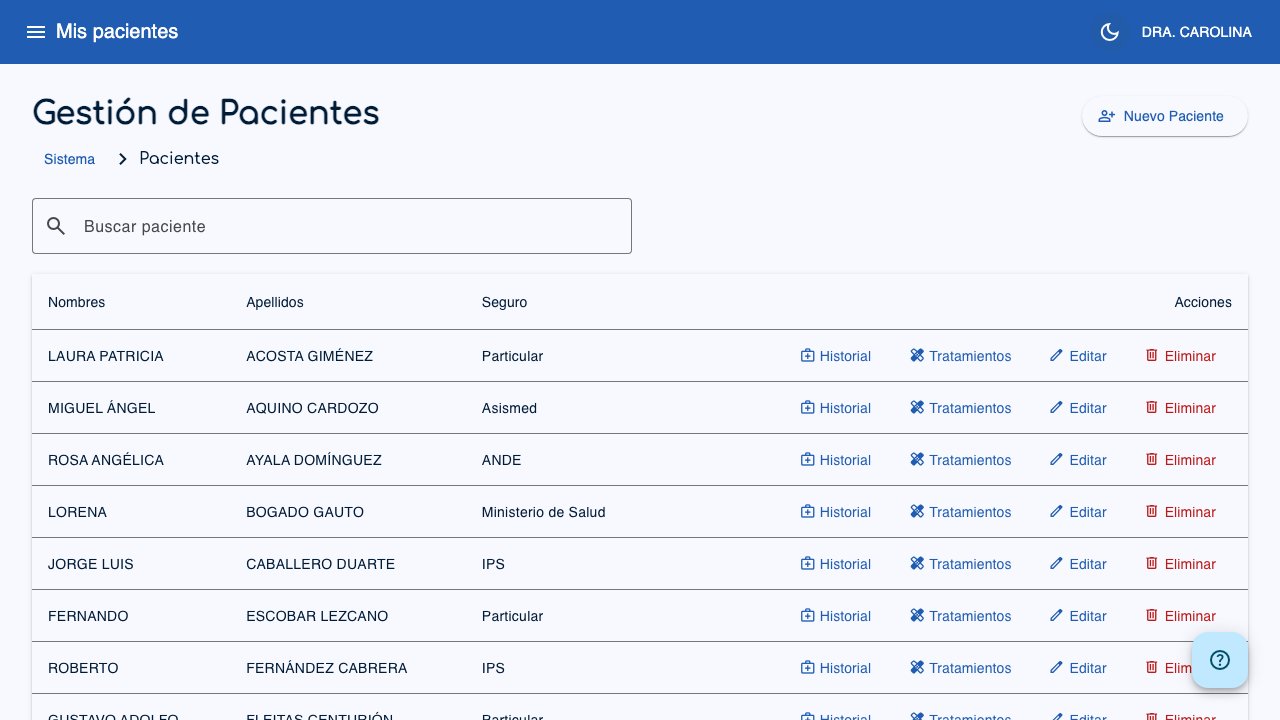Select the Pacientes breadcrumb item

(x=179, y=159)
